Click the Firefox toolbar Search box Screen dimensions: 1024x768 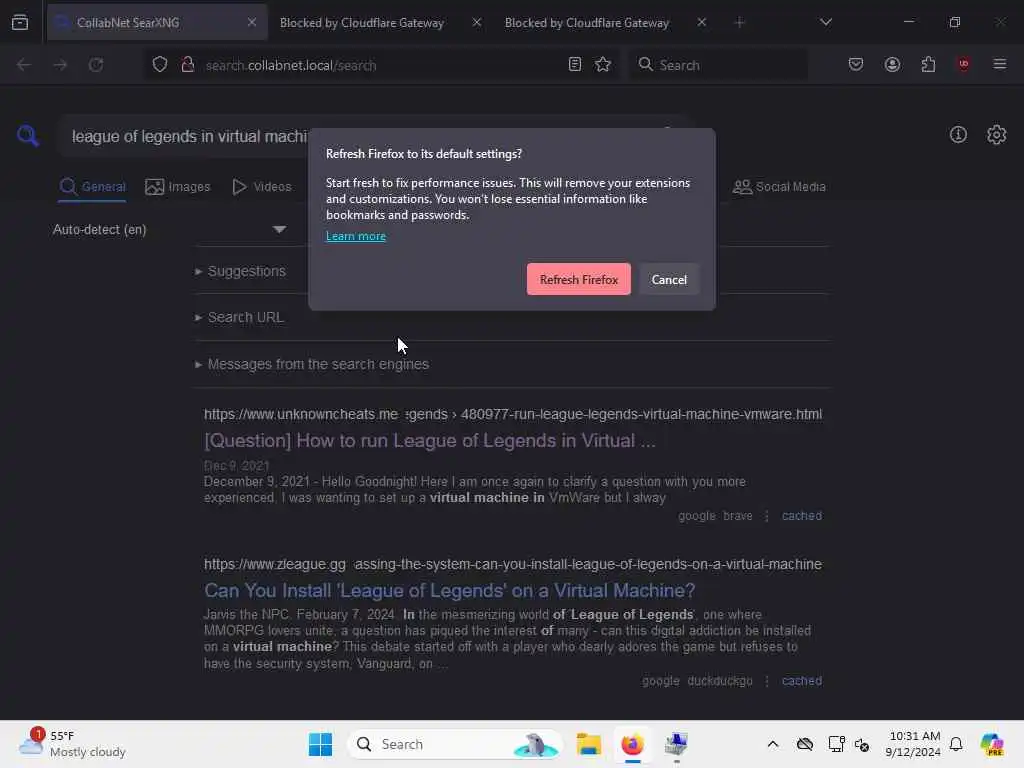click(x=718, y=65)
